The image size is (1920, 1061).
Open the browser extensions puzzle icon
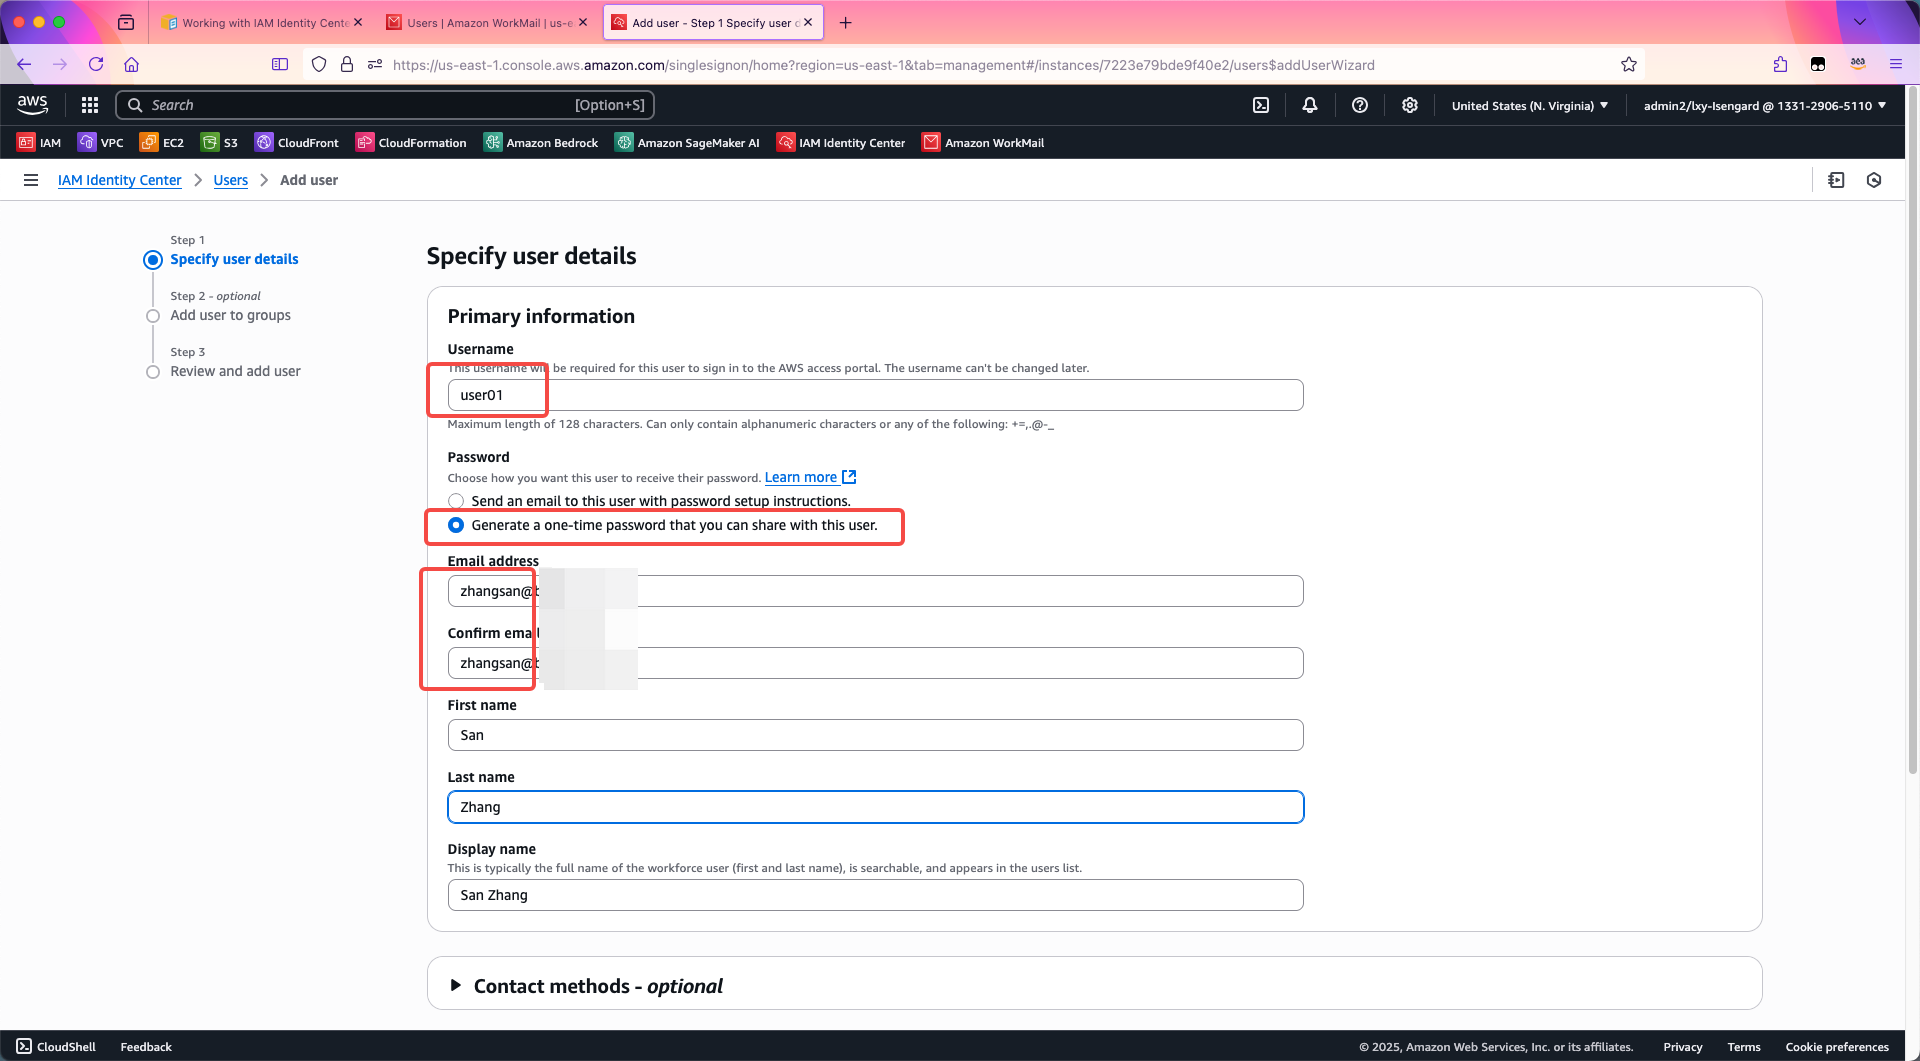(1780, 64)
